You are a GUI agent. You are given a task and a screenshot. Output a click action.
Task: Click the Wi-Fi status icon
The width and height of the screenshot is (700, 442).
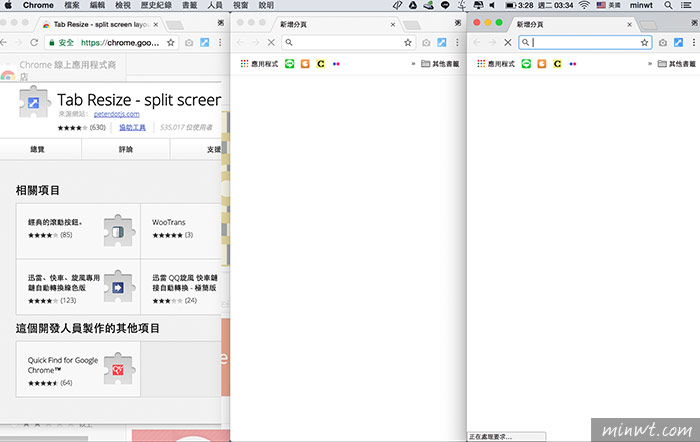584,5
